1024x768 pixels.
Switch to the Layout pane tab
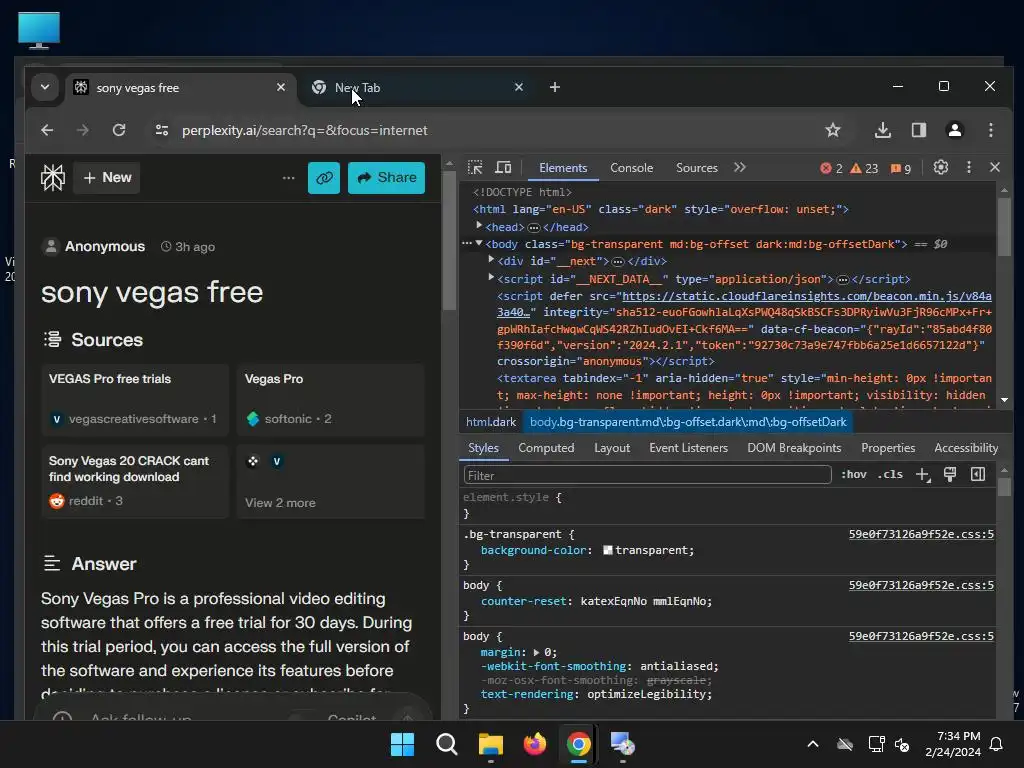pos(612,448)
